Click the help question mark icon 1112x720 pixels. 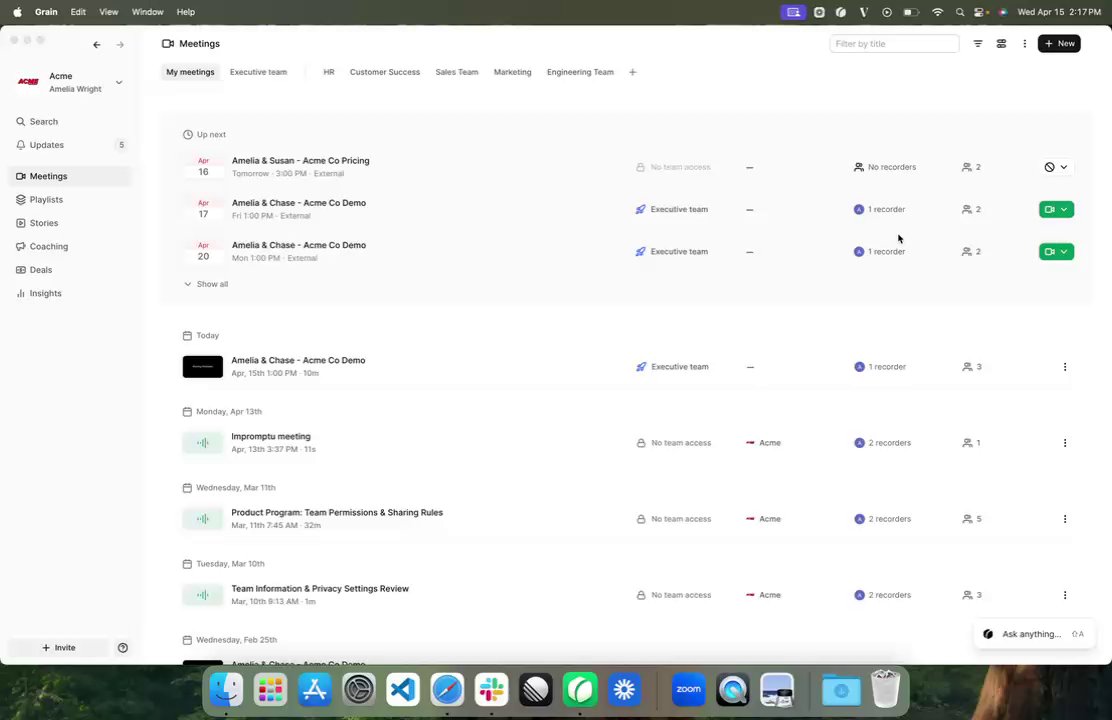pyautogui.click(x=123, y=648)
